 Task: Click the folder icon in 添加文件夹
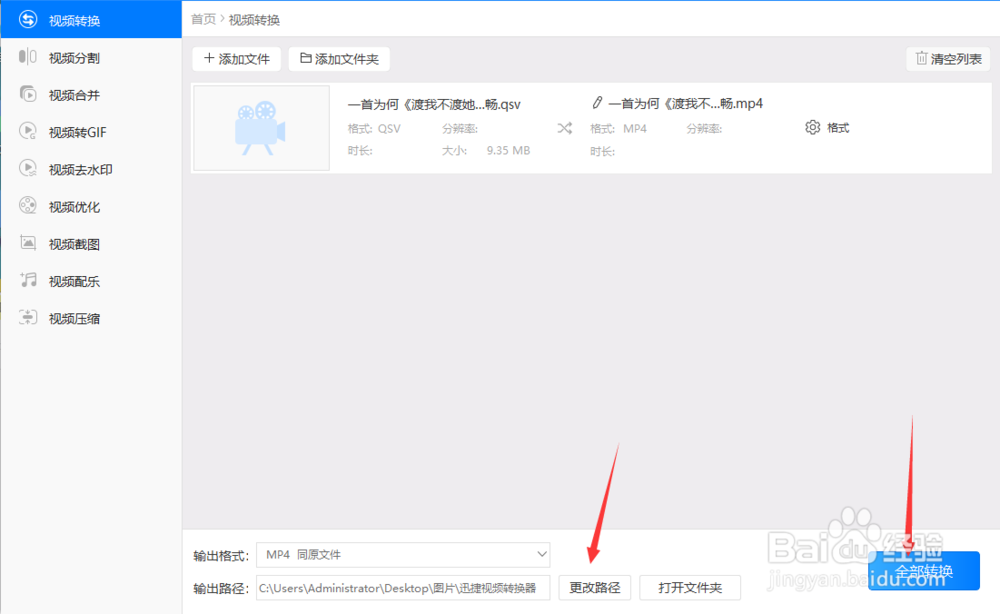(x=306, y=58)
